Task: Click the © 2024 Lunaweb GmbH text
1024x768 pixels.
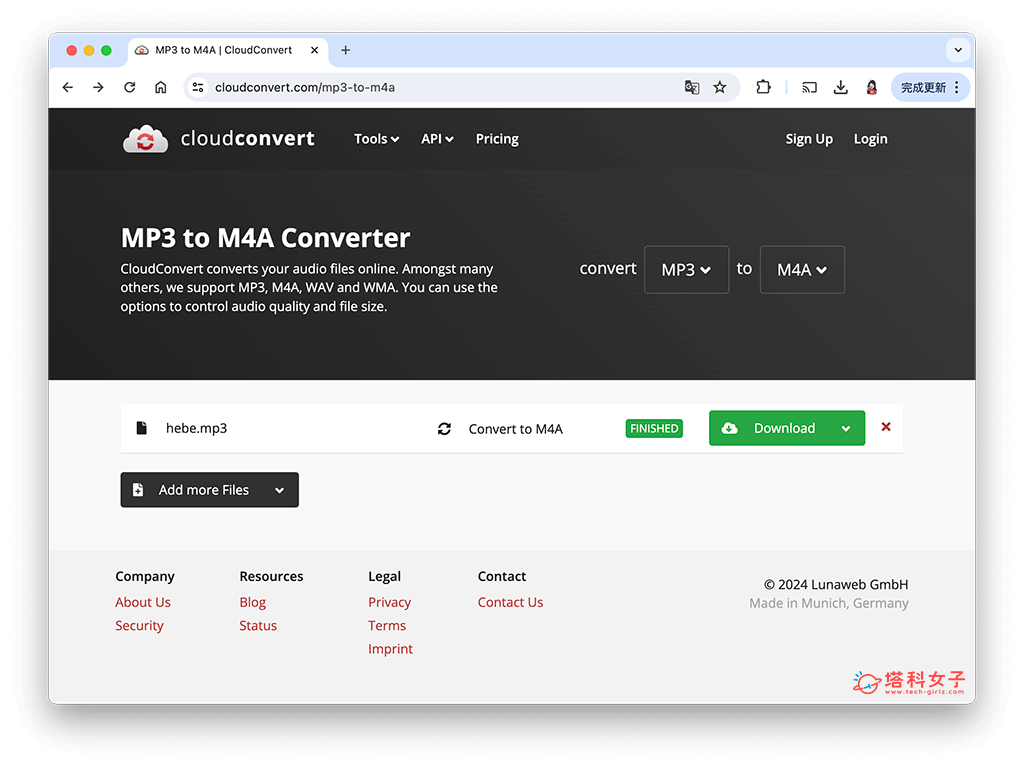Action: [x=836, y=584]
